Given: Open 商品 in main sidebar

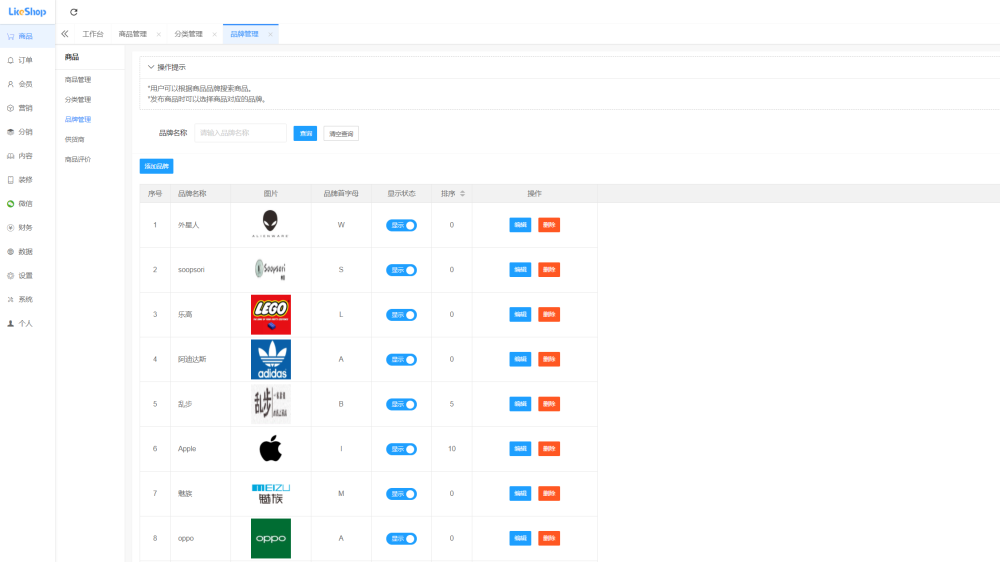Looking at the screenshot, I should (x=26, y=36).
